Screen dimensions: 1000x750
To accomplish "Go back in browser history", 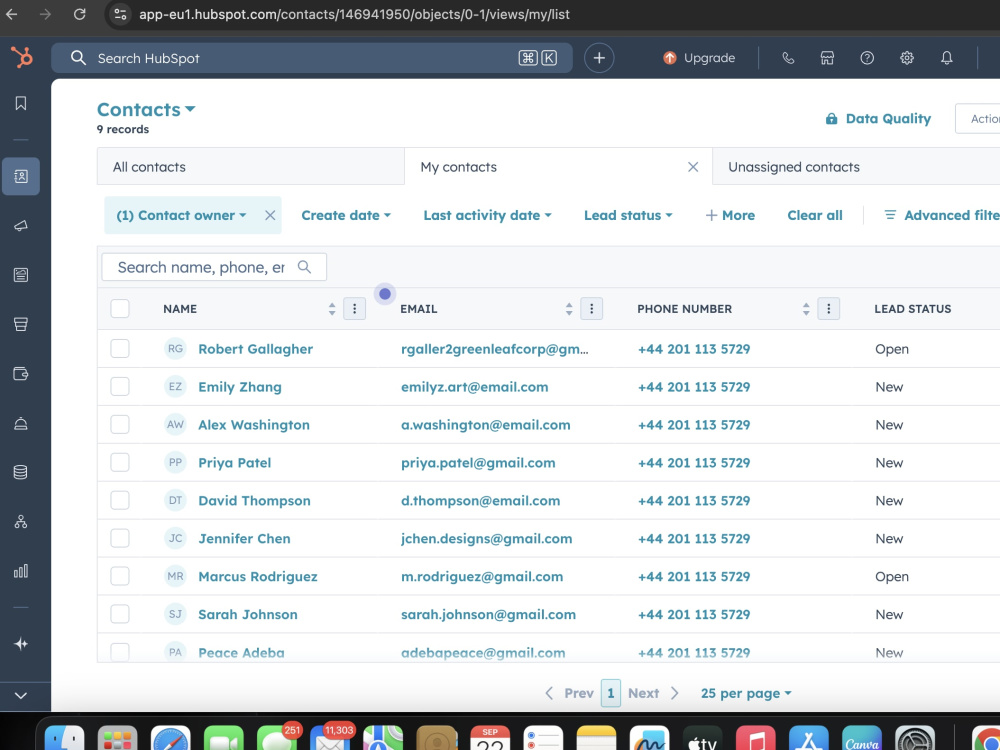I will tap(11, 14).
